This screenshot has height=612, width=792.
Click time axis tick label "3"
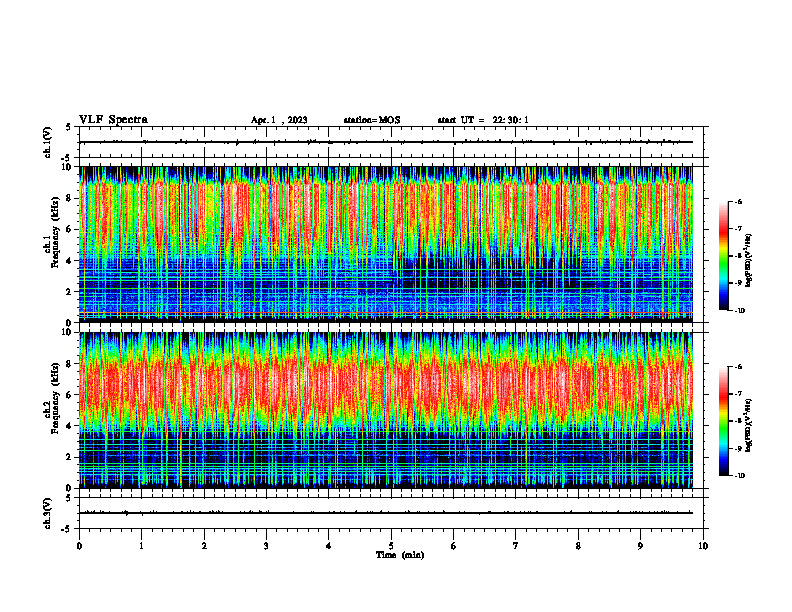click(x=266, y=546)
